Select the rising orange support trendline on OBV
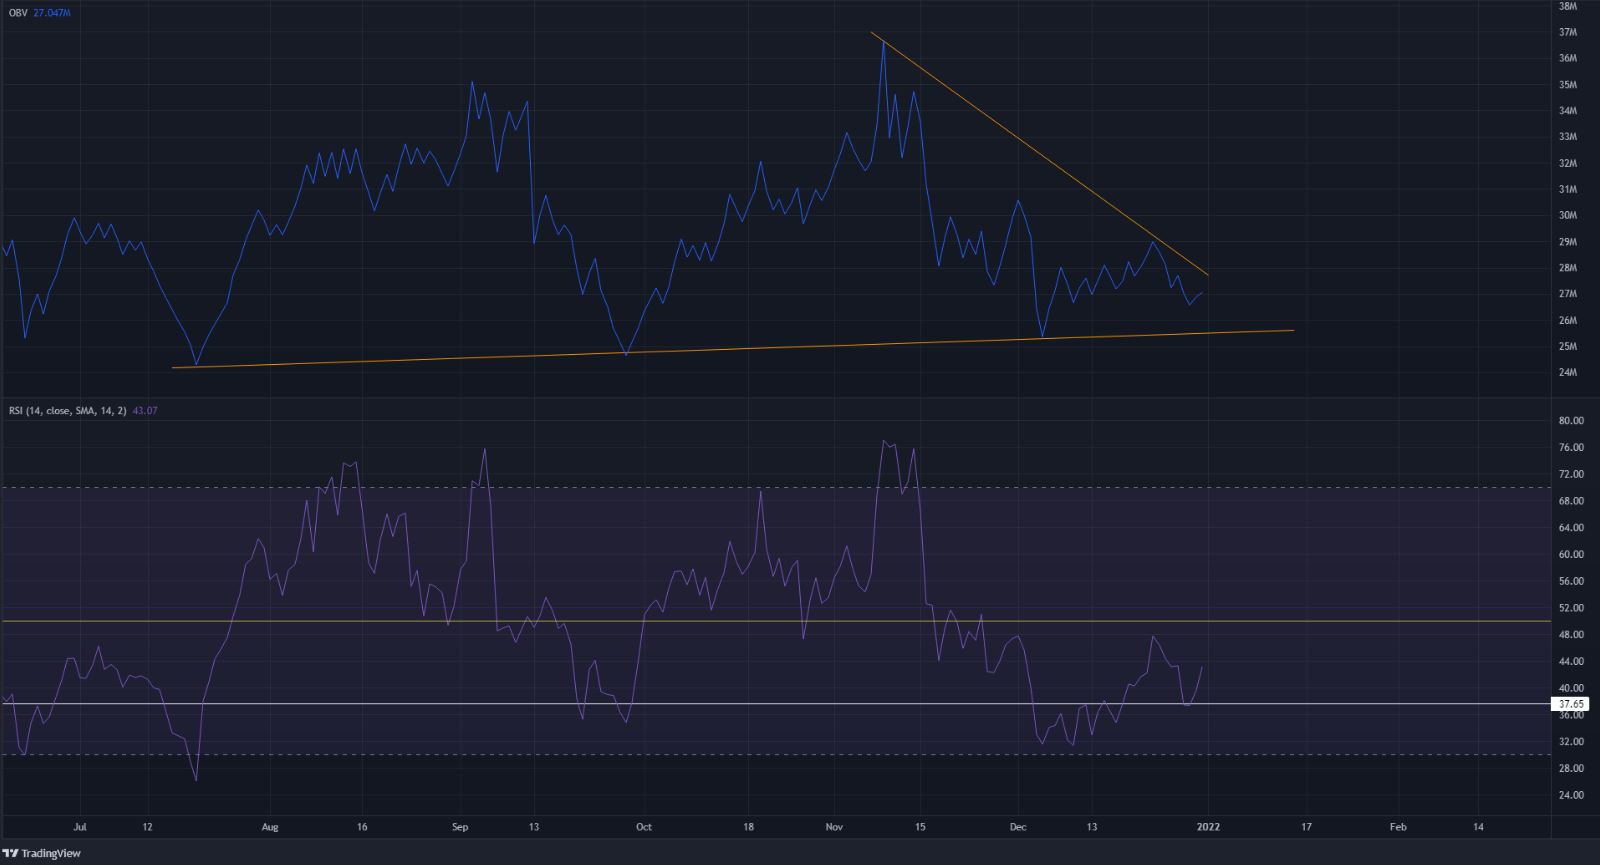1600x865 pixels. 733,348
